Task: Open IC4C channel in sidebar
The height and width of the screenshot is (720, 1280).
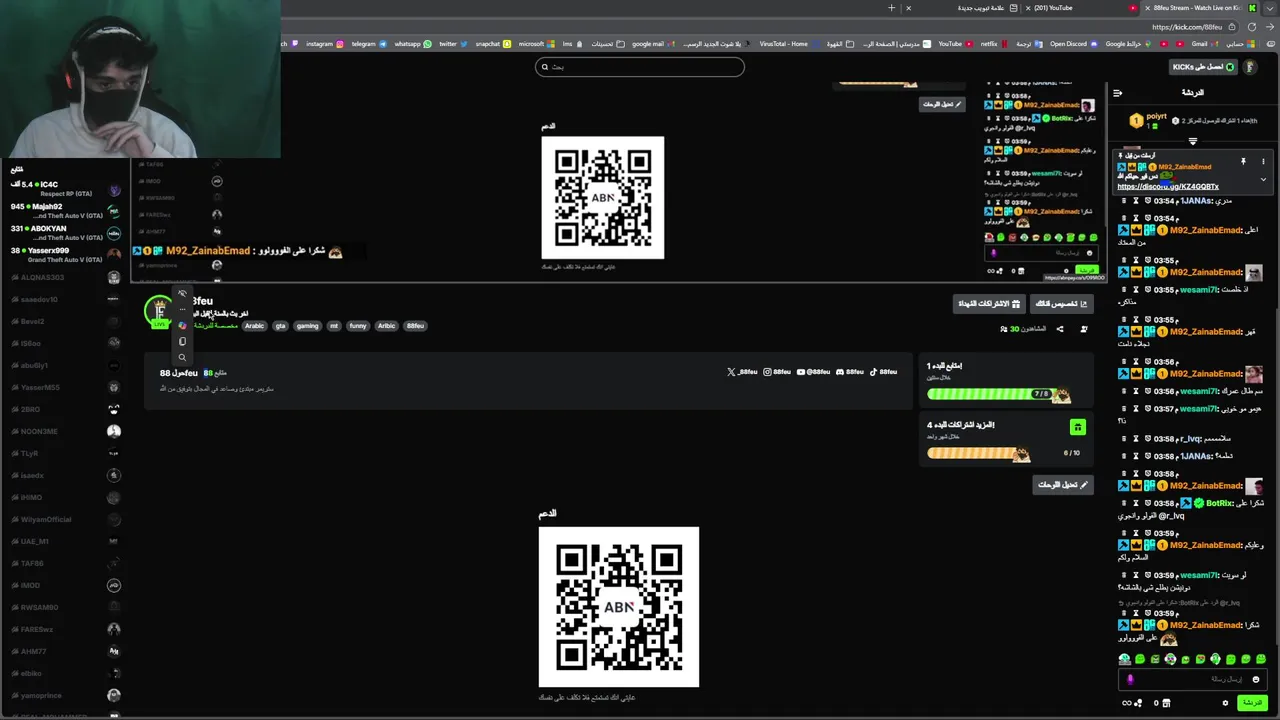Action: coord(65,189)
